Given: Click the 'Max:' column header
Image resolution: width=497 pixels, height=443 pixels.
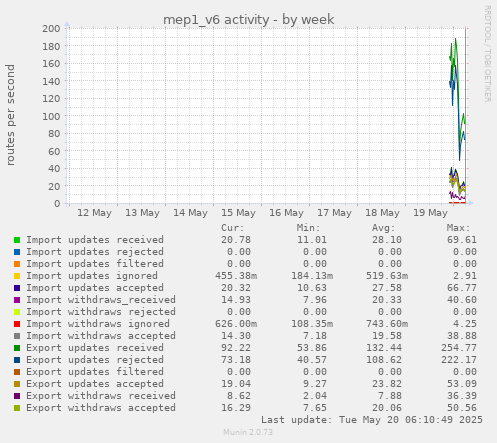Looking at the screenshot, I should pos(458,228).
